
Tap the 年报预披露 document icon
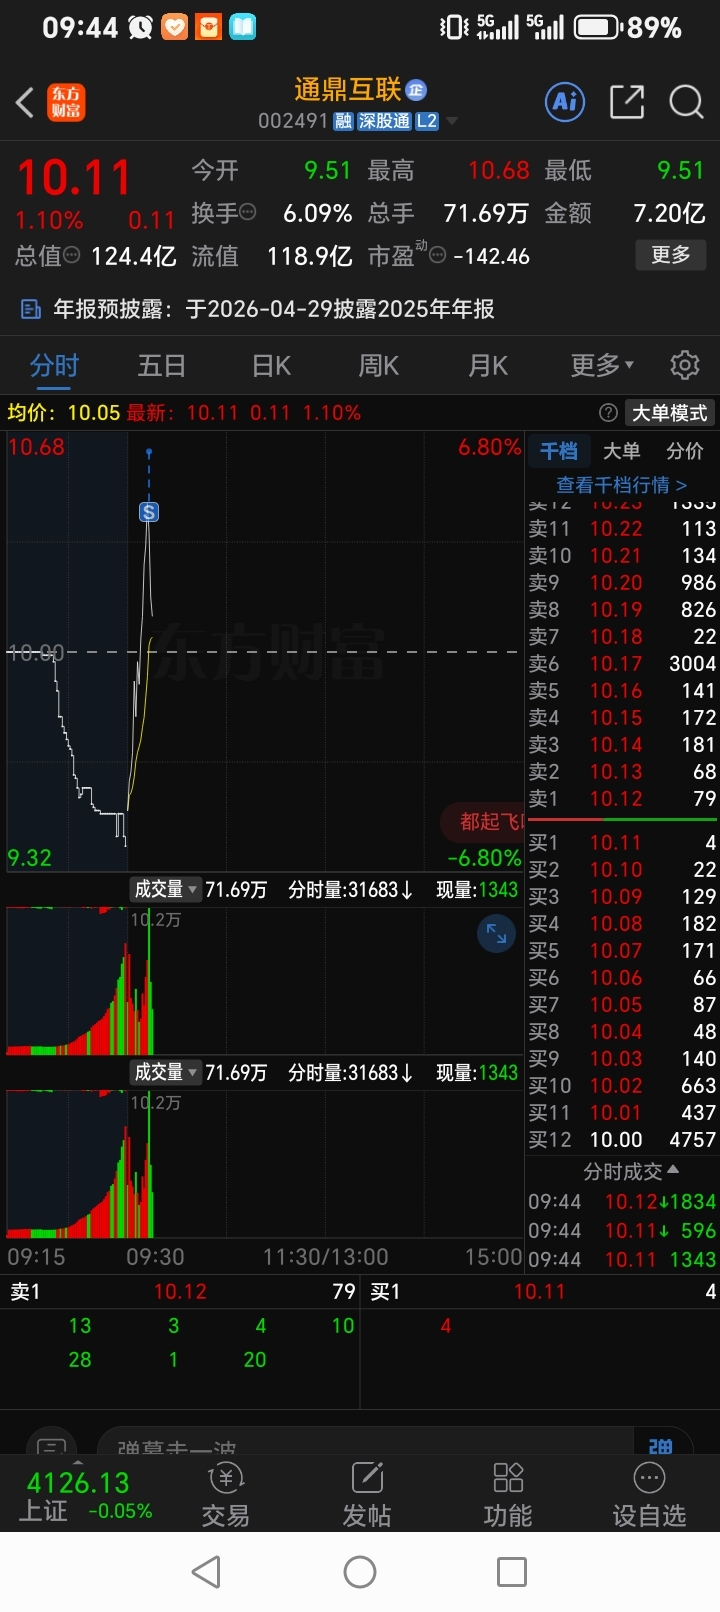click(31, 309)
